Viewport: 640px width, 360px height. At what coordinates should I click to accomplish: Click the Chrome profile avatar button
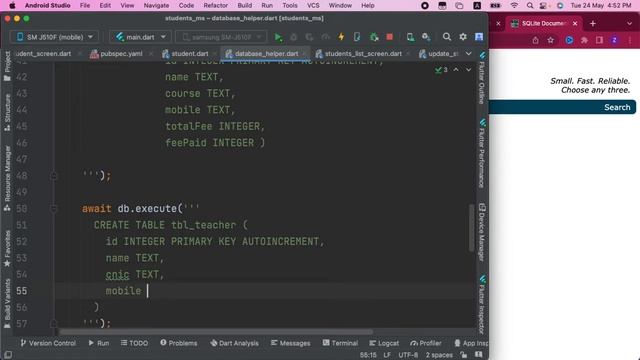(x=614, y=40)
